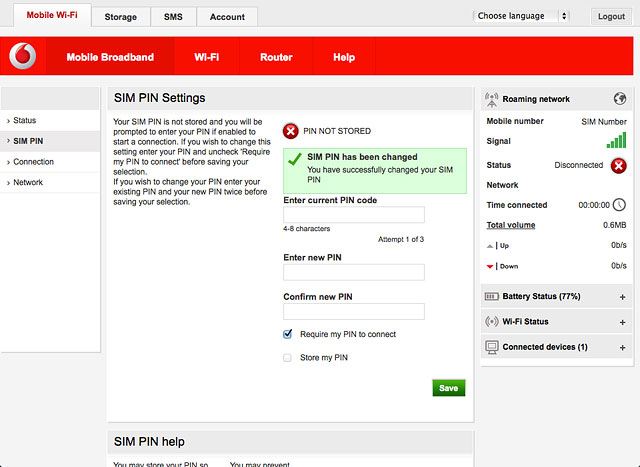
Task: Enable the Store my PIN checkbox
Action: tap(287, 358)
